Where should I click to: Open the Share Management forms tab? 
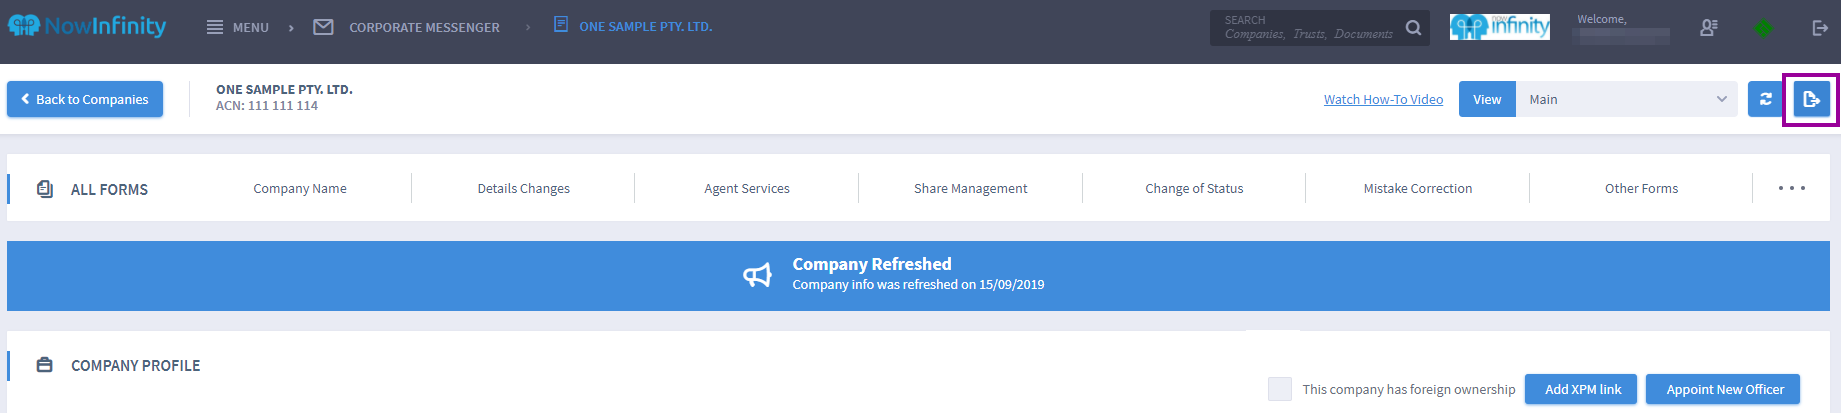970,188
